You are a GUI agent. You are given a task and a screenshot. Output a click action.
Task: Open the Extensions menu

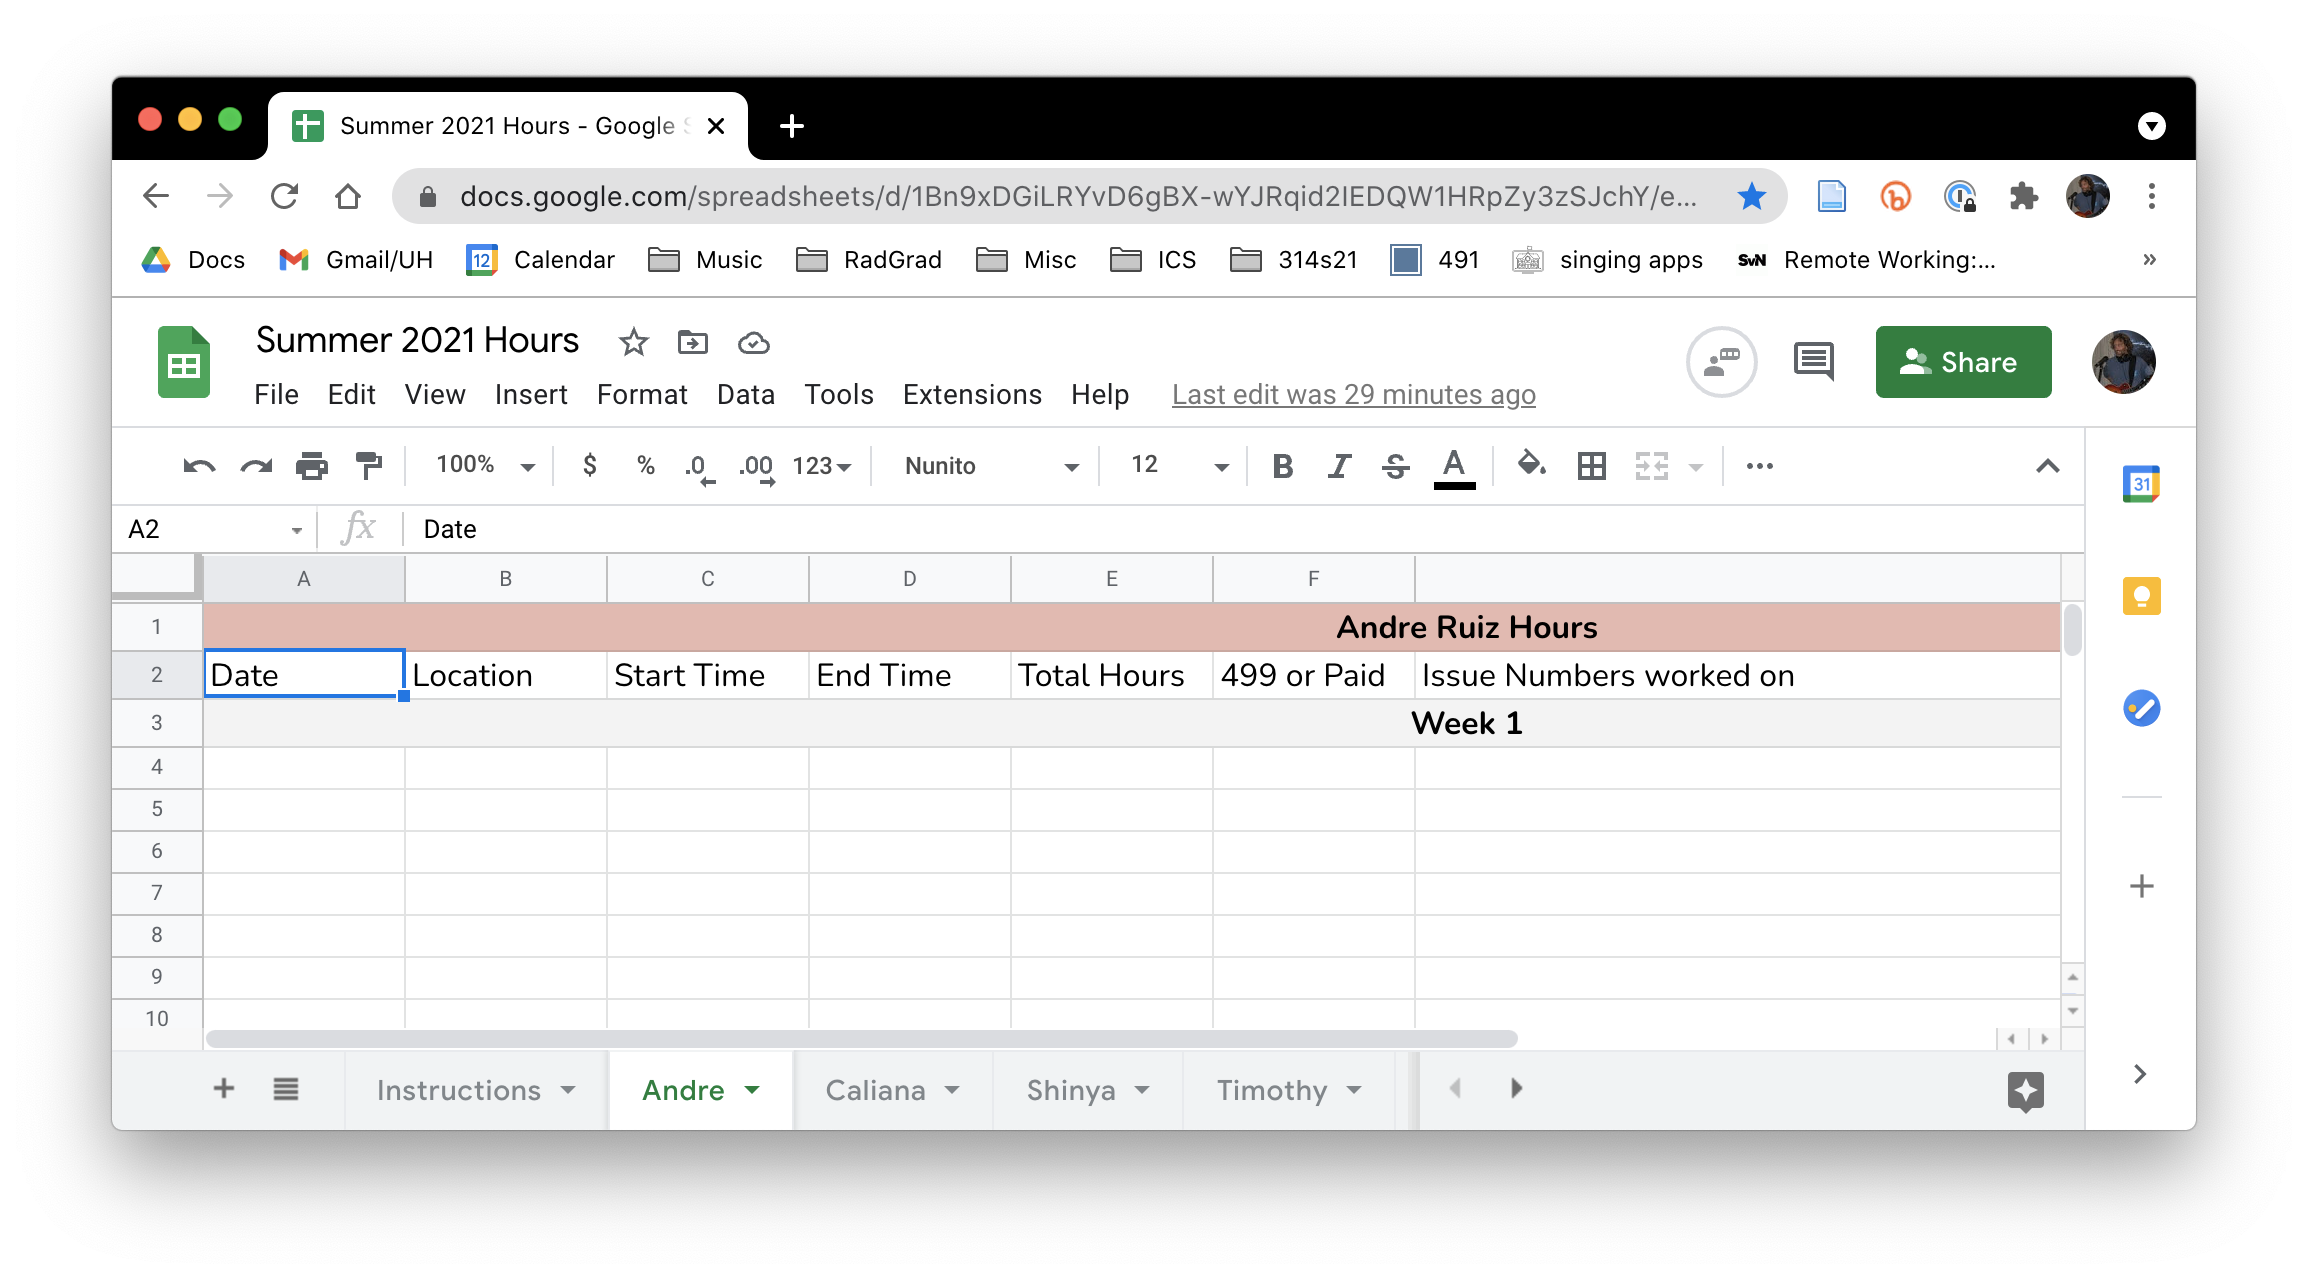click(x=971, y=394)
